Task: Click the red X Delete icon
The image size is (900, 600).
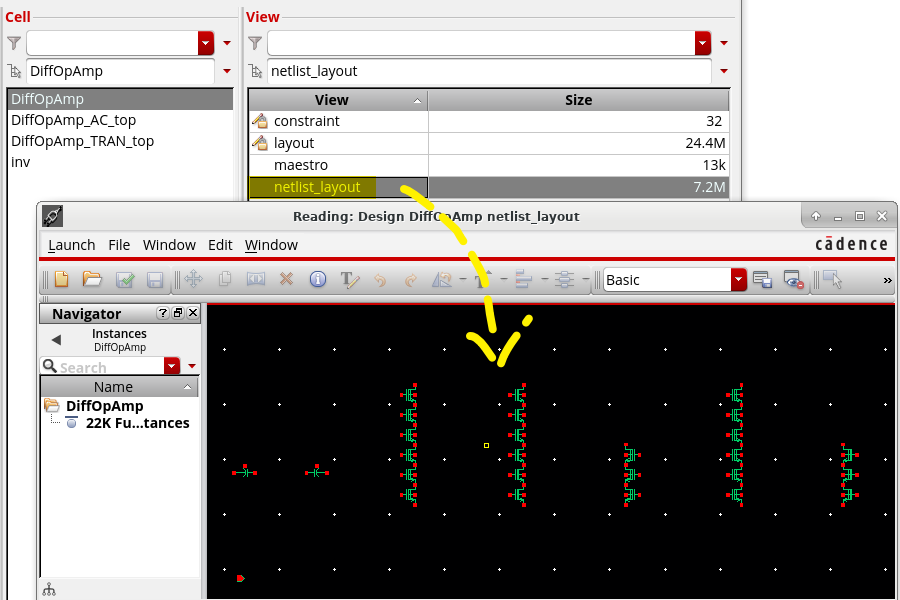Action: coord(286,280)
